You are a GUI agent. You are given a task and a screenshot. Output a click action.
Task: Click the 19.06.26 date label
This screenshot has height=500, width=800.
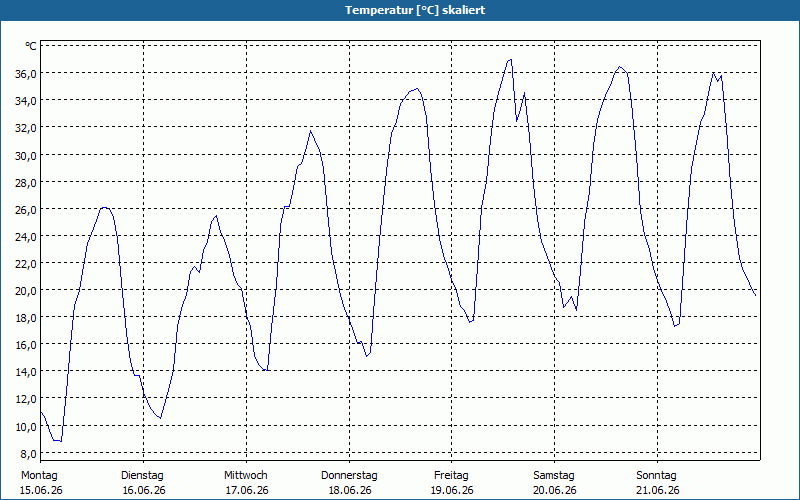pyautogui.click(x=452, y=490)
